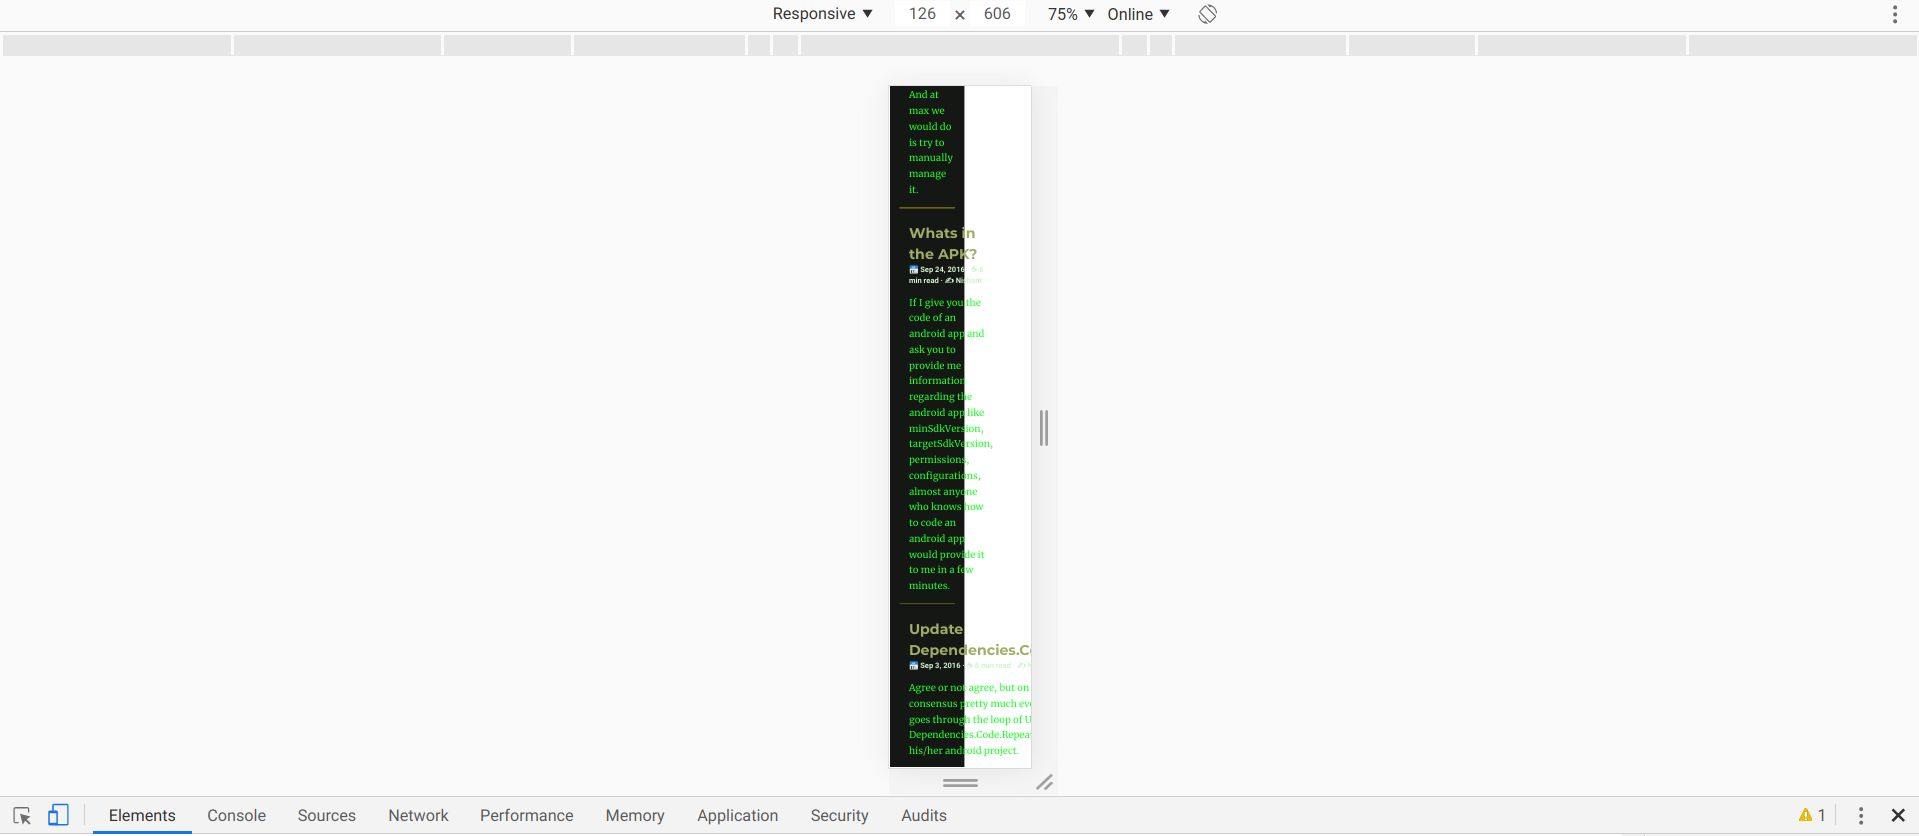Open the DevTools customize menu dots
Viewport: 1919px width, 836px height.
(1861, 815)
